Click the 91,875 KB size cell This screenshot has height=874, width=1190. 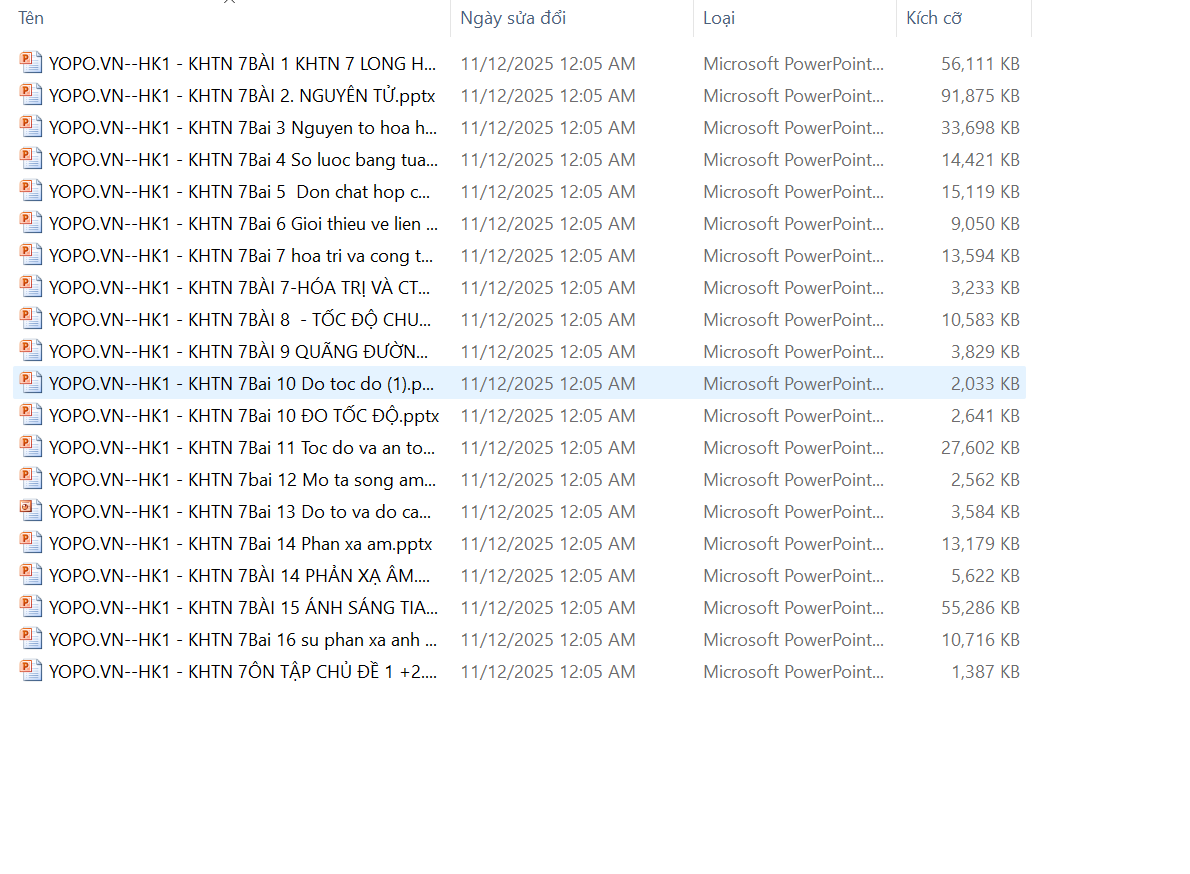coord(979,95)
